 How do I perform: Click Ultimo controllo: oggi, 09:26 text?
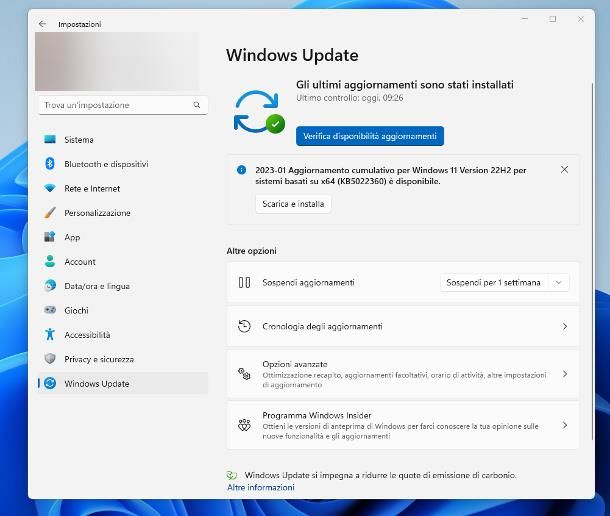pos(349,98)
